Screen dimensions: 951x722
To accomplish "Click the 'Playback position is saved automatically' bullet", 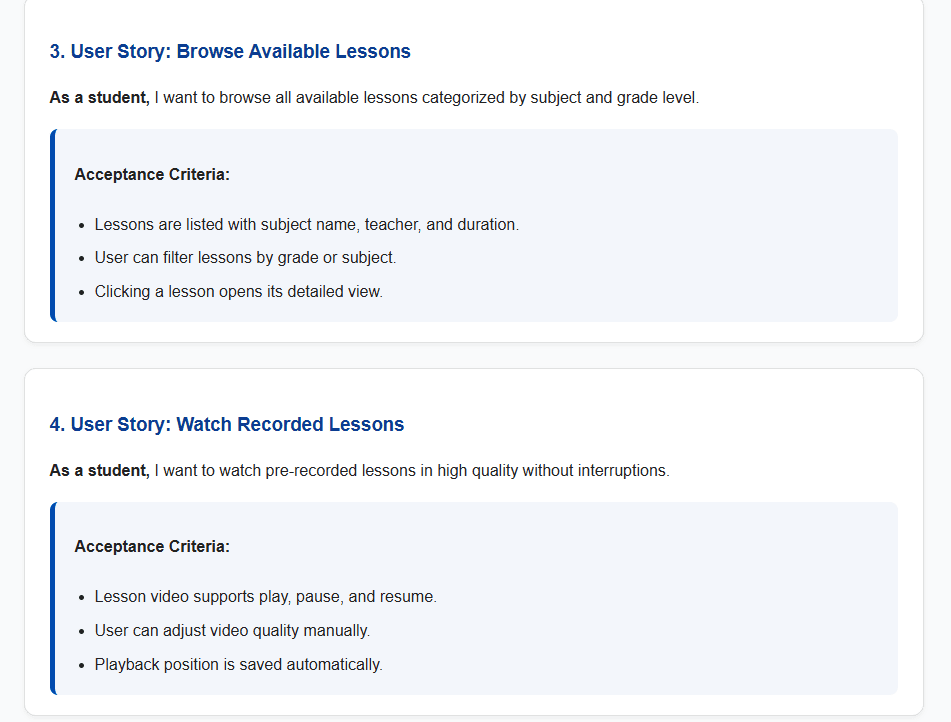I will pos(238,664).
